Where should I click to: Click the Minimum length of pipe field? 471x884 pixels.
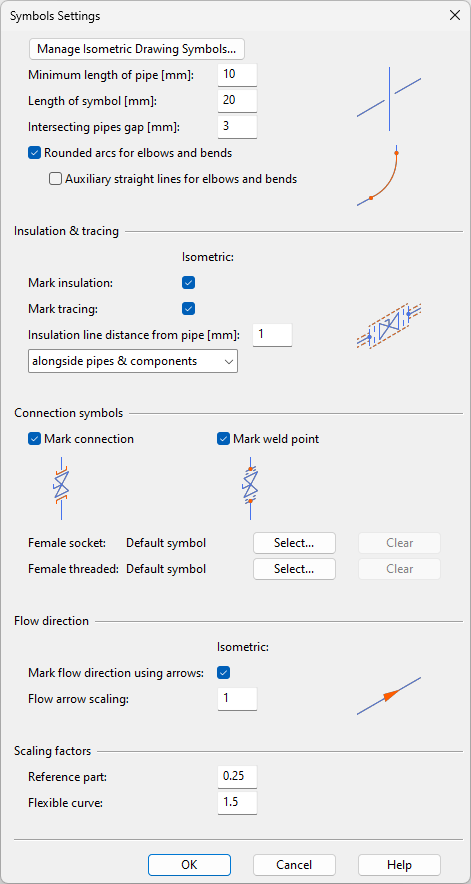tap(237, 75)
